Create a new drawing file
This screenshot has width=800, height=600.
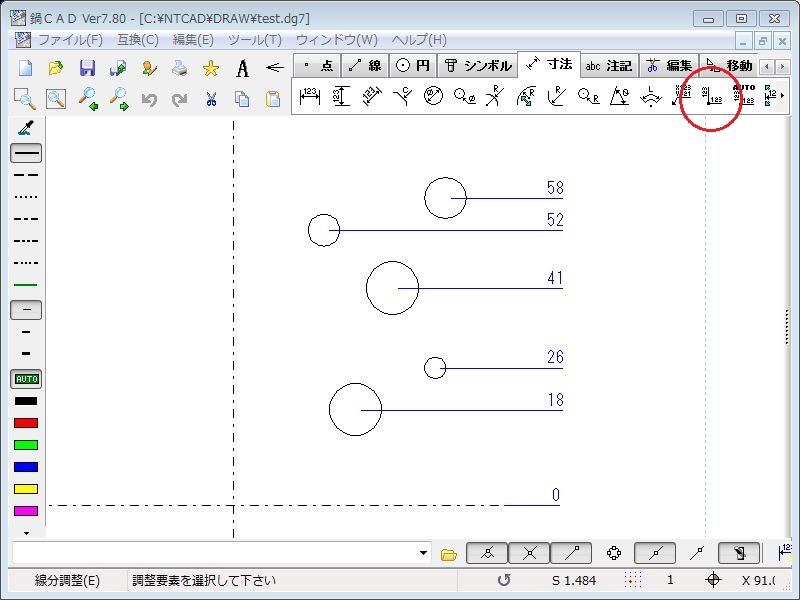click(26, 68)
